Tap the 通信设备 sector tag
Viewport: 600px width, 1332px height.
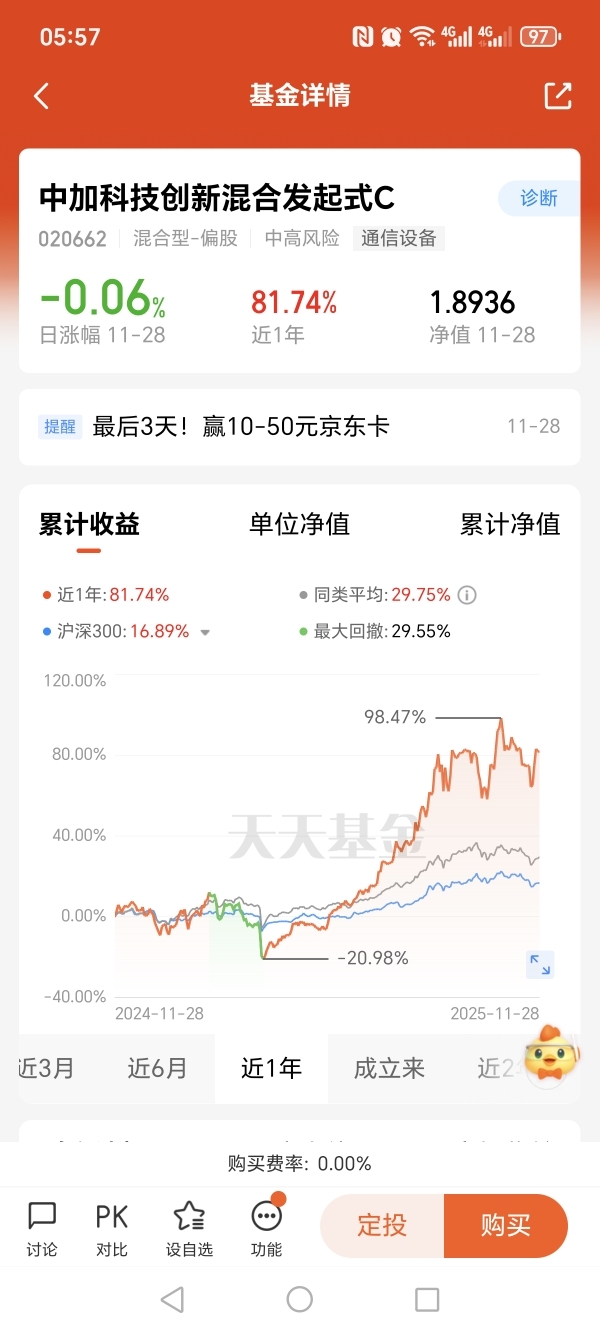399,238
